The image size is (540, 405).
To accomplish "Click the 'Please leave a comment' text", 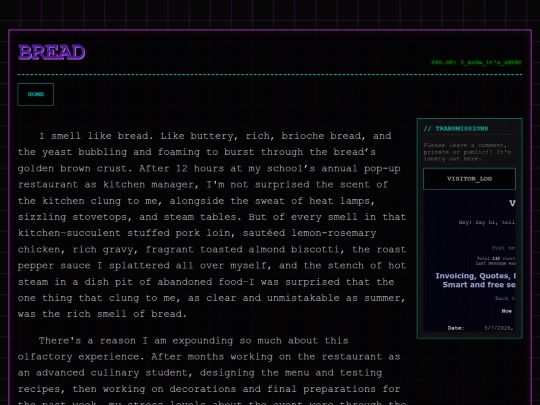I will (467, 152).
